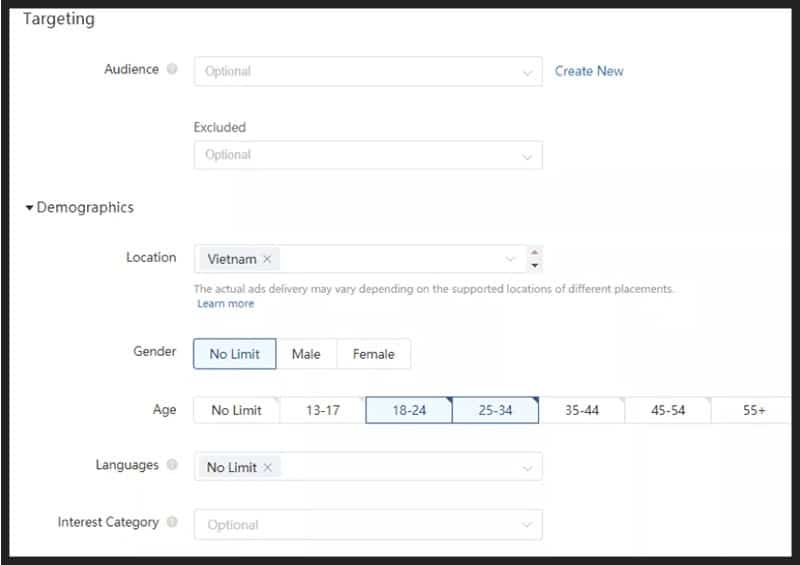Select Male gender option
Viewport: 800px width, 565px height.
[x=306, y=354]
